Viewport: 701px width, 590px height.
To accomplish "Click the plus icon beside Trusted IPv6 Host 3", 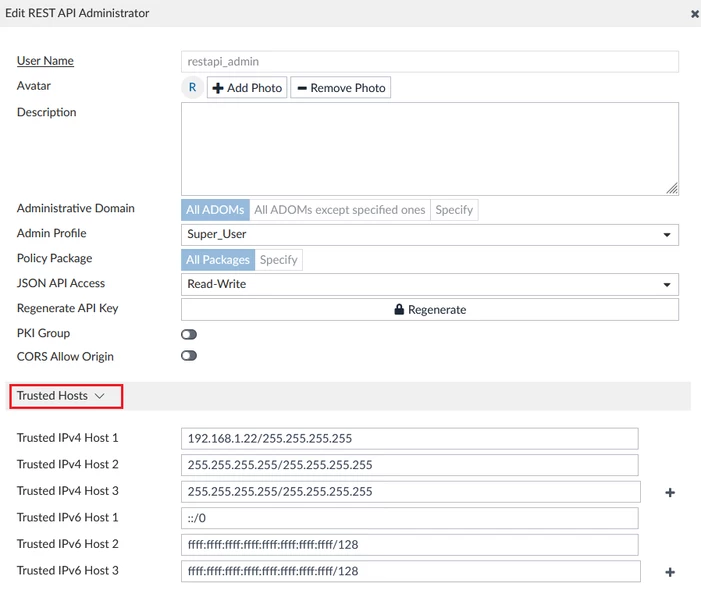I will (670, 572).
